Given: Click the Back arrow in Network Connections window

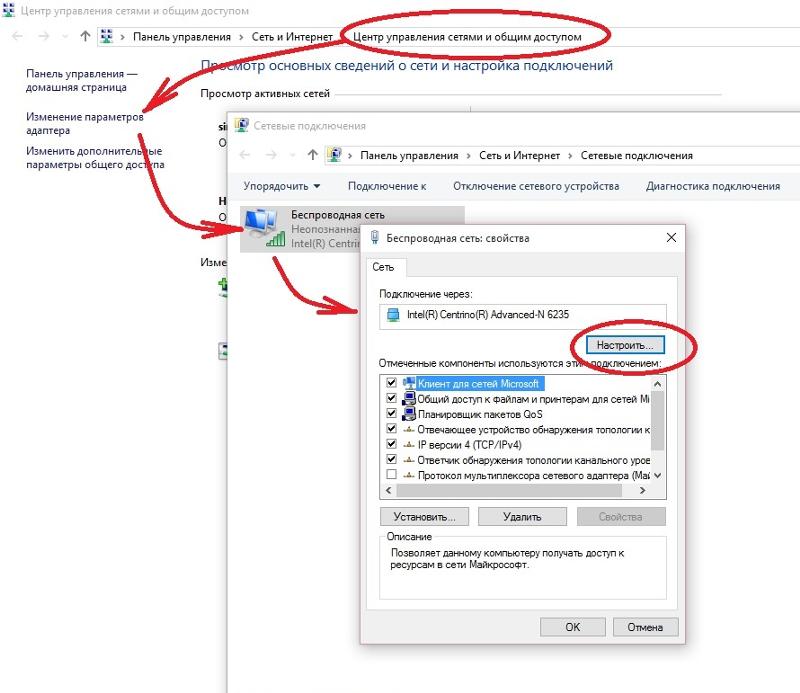Looking at the screenshot, I should click(245, 155).
